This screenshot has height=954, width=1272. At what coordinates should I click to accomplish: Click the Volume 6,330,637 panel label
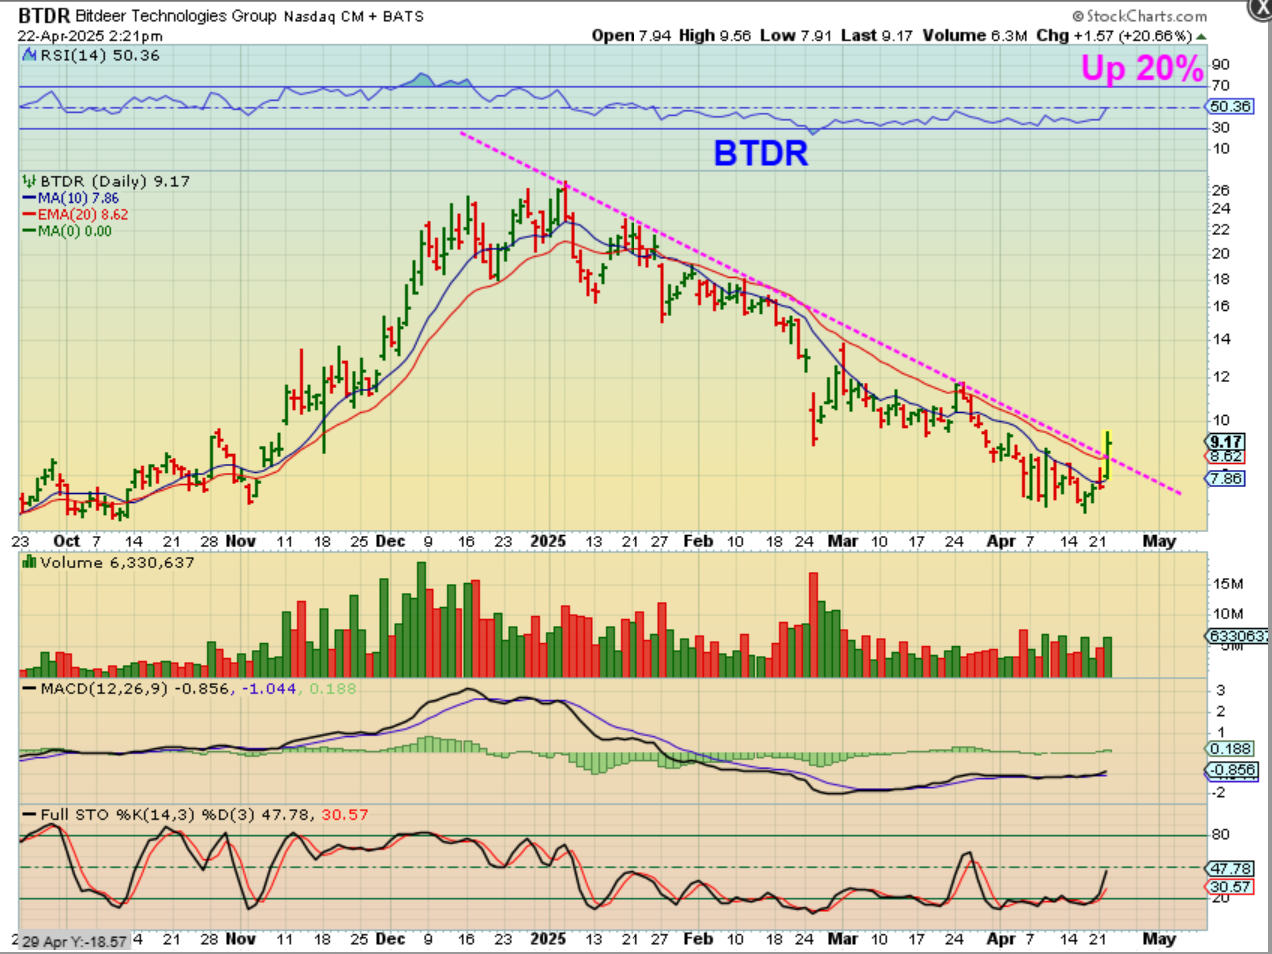coord(117,563)
